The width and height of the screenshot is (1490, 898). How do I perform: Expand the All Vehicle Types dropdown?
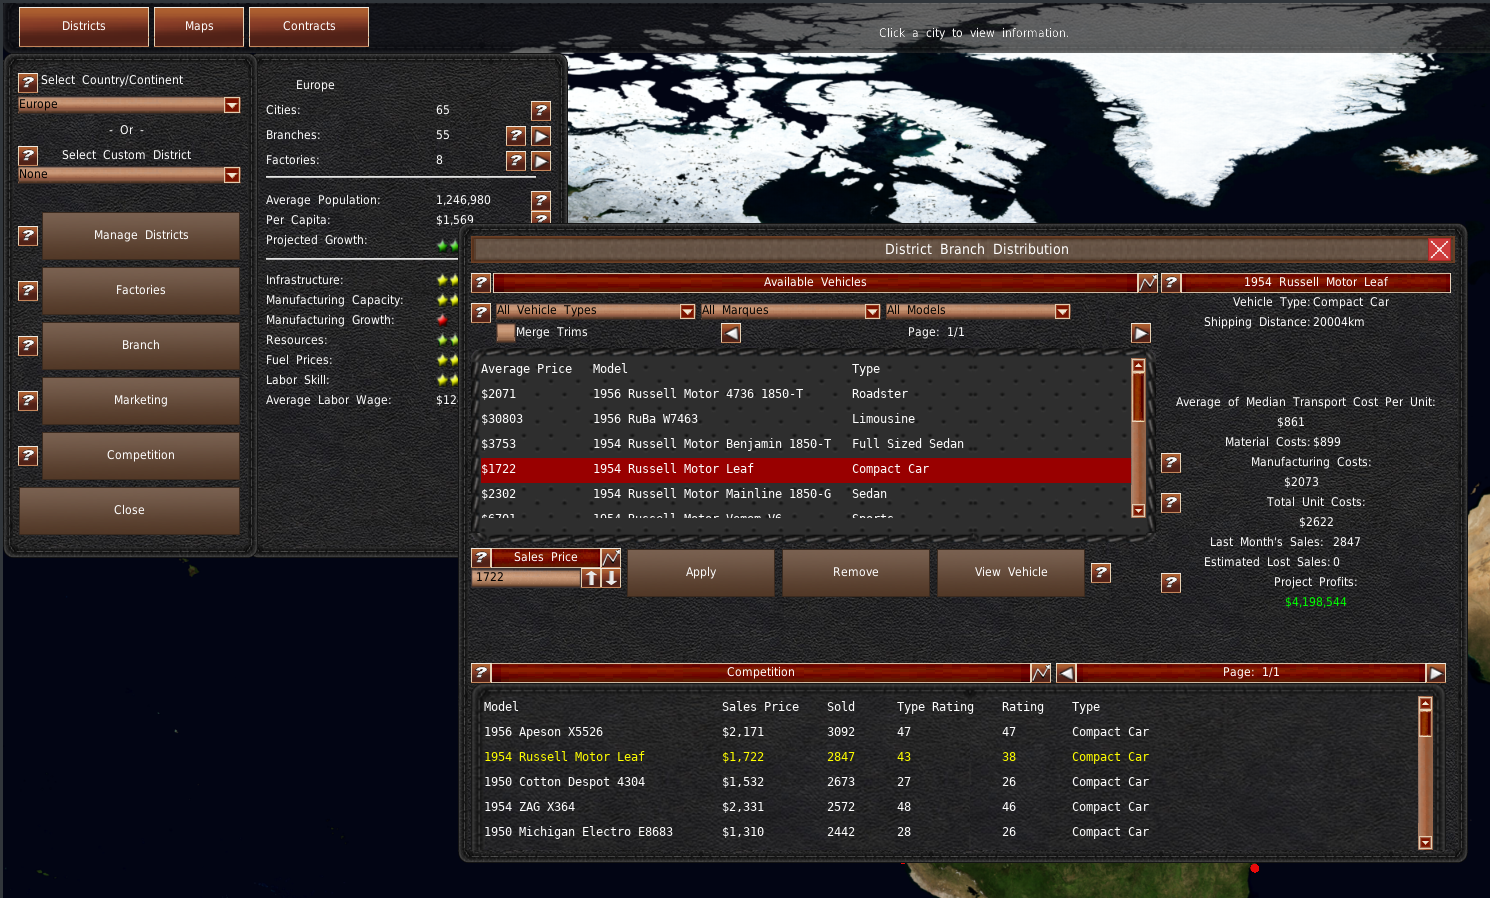coord(687,312)
